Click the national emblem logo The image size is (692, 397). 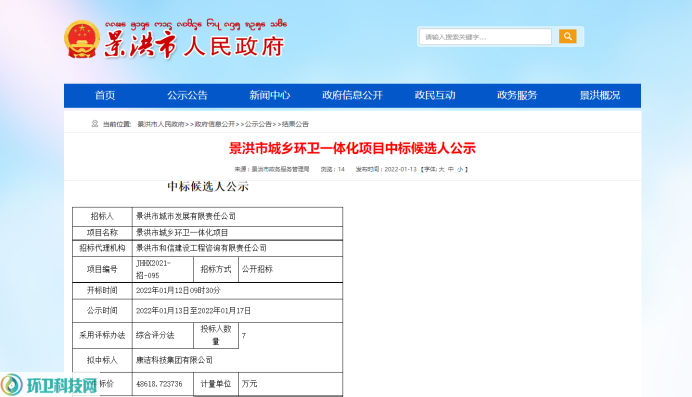point(82,40)
